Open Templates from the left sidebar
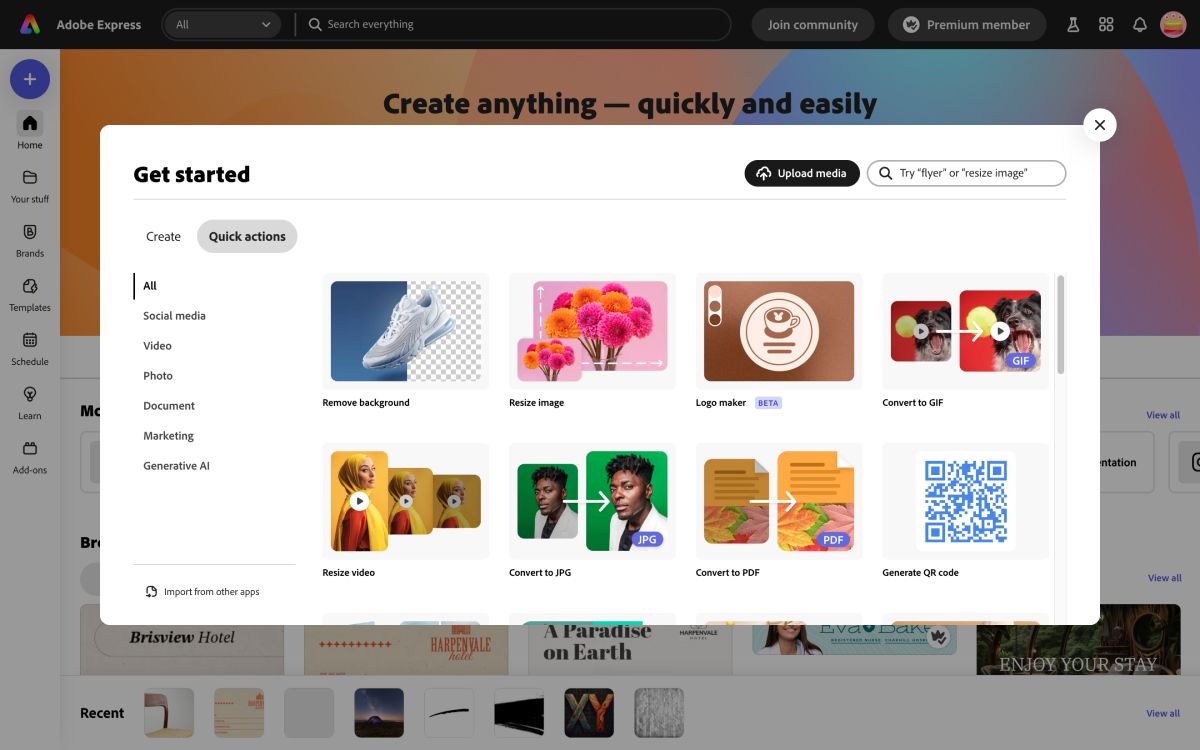Image resolution: width=1200 pixels, height=750 pixels. [x=29, y=290]
